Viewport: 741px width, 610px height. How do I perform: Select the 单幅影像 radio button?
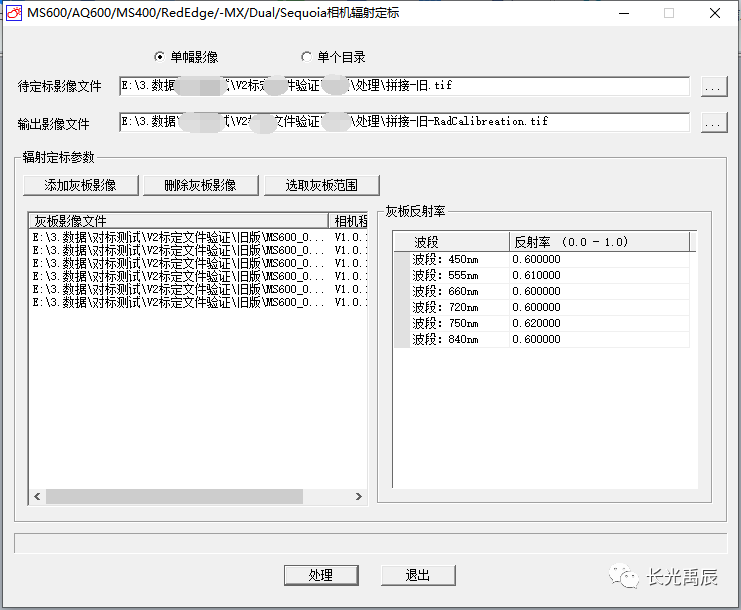[x=160, y=57]
